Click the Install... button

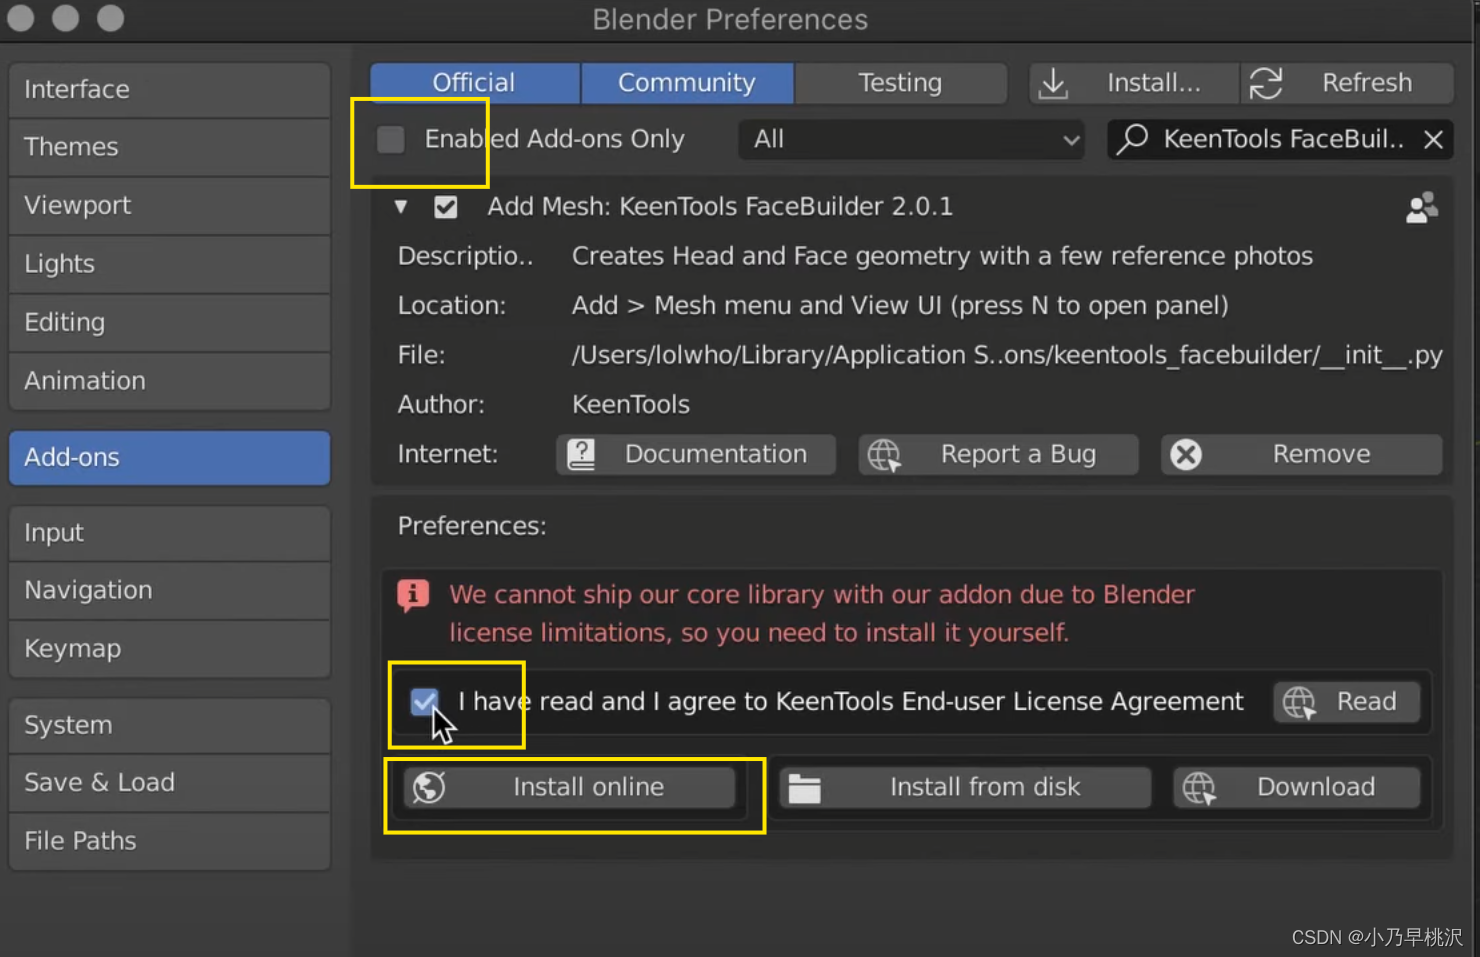(1135, 83)
